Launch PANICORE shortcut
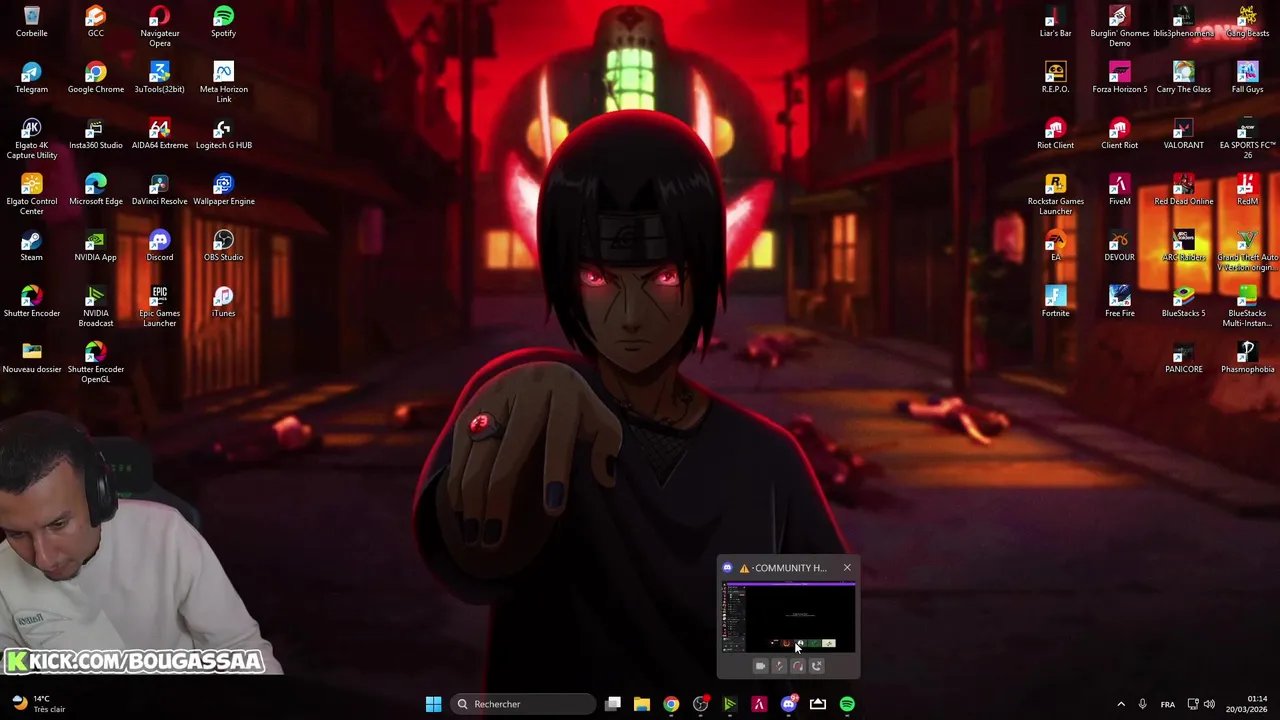Screen dimensions: 1280x720 1183,358
